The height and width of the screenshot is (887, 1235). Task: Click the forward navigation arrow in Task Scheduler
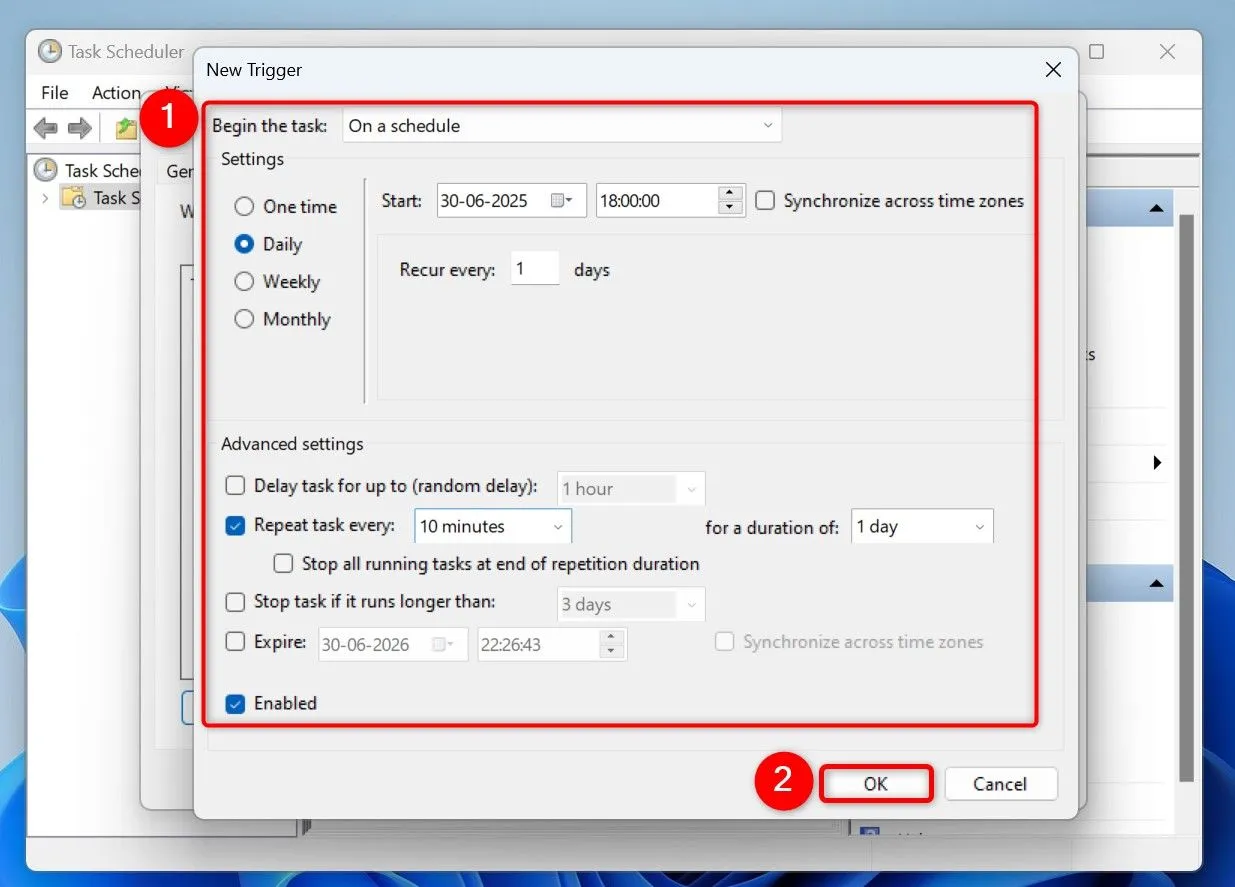[78, 128]
